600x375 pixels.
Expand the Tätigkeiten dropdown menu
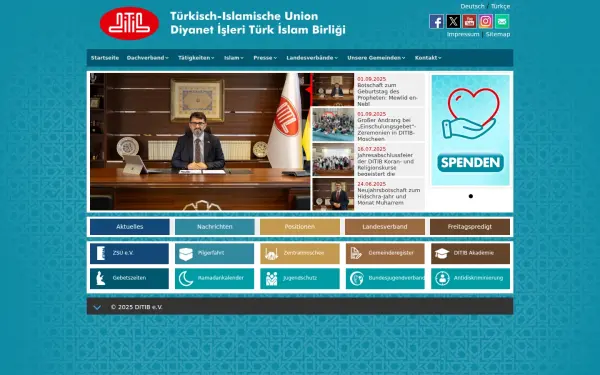pos(196,58)
